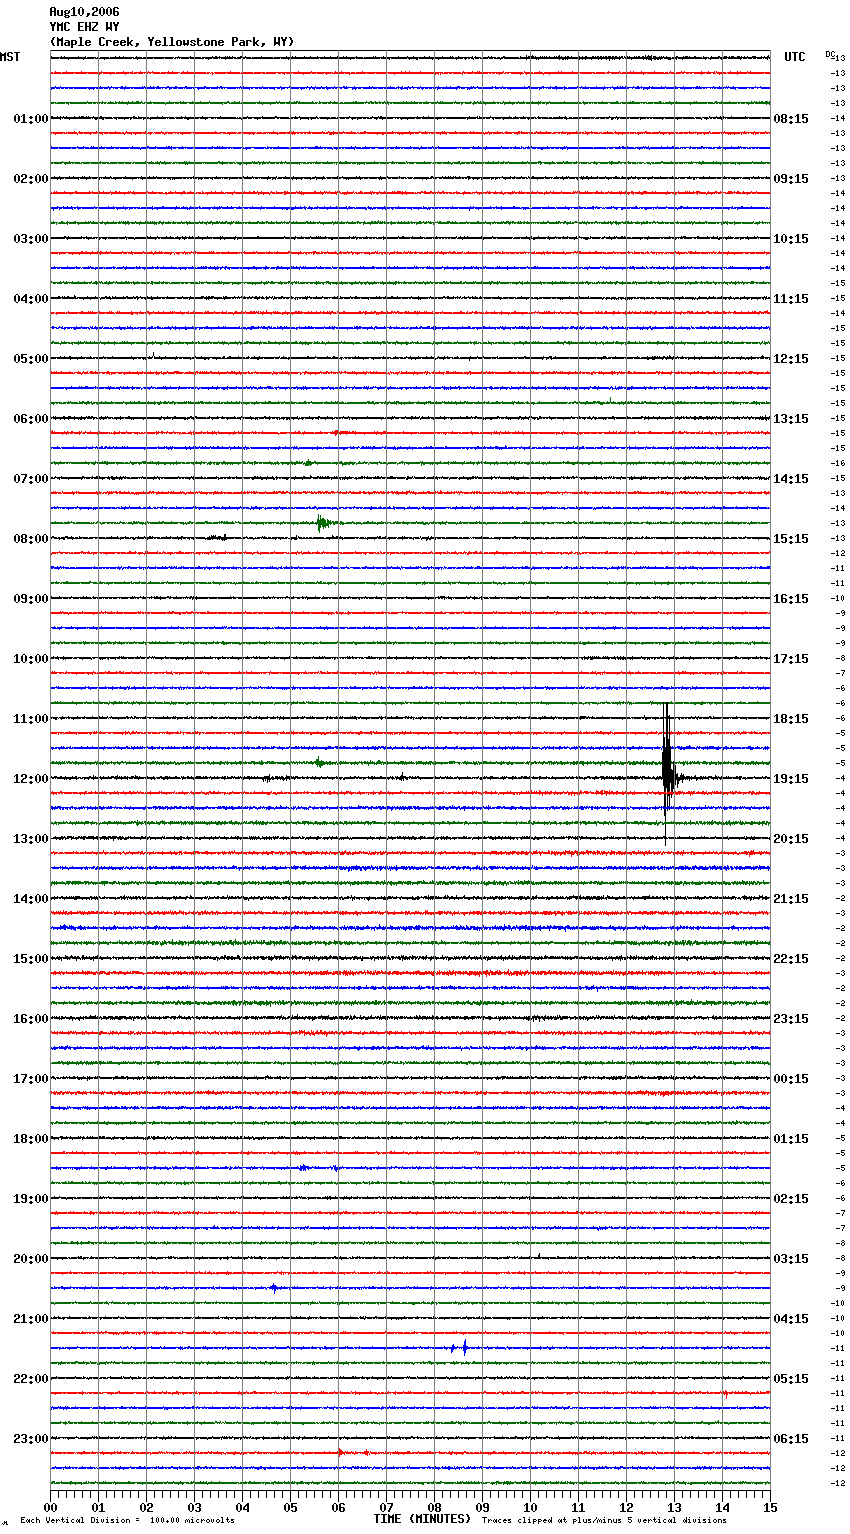
Task: Select the 16:00 MST row label
Action: tap(31, 1019)
